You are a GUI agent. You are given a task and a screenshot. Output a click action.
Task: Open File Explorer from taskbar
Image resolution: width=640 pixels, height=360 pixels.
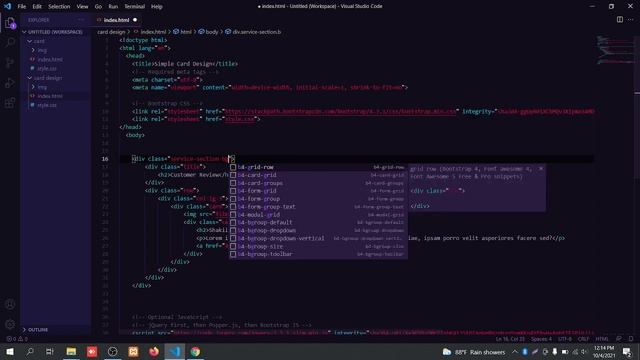click(71, 351)
